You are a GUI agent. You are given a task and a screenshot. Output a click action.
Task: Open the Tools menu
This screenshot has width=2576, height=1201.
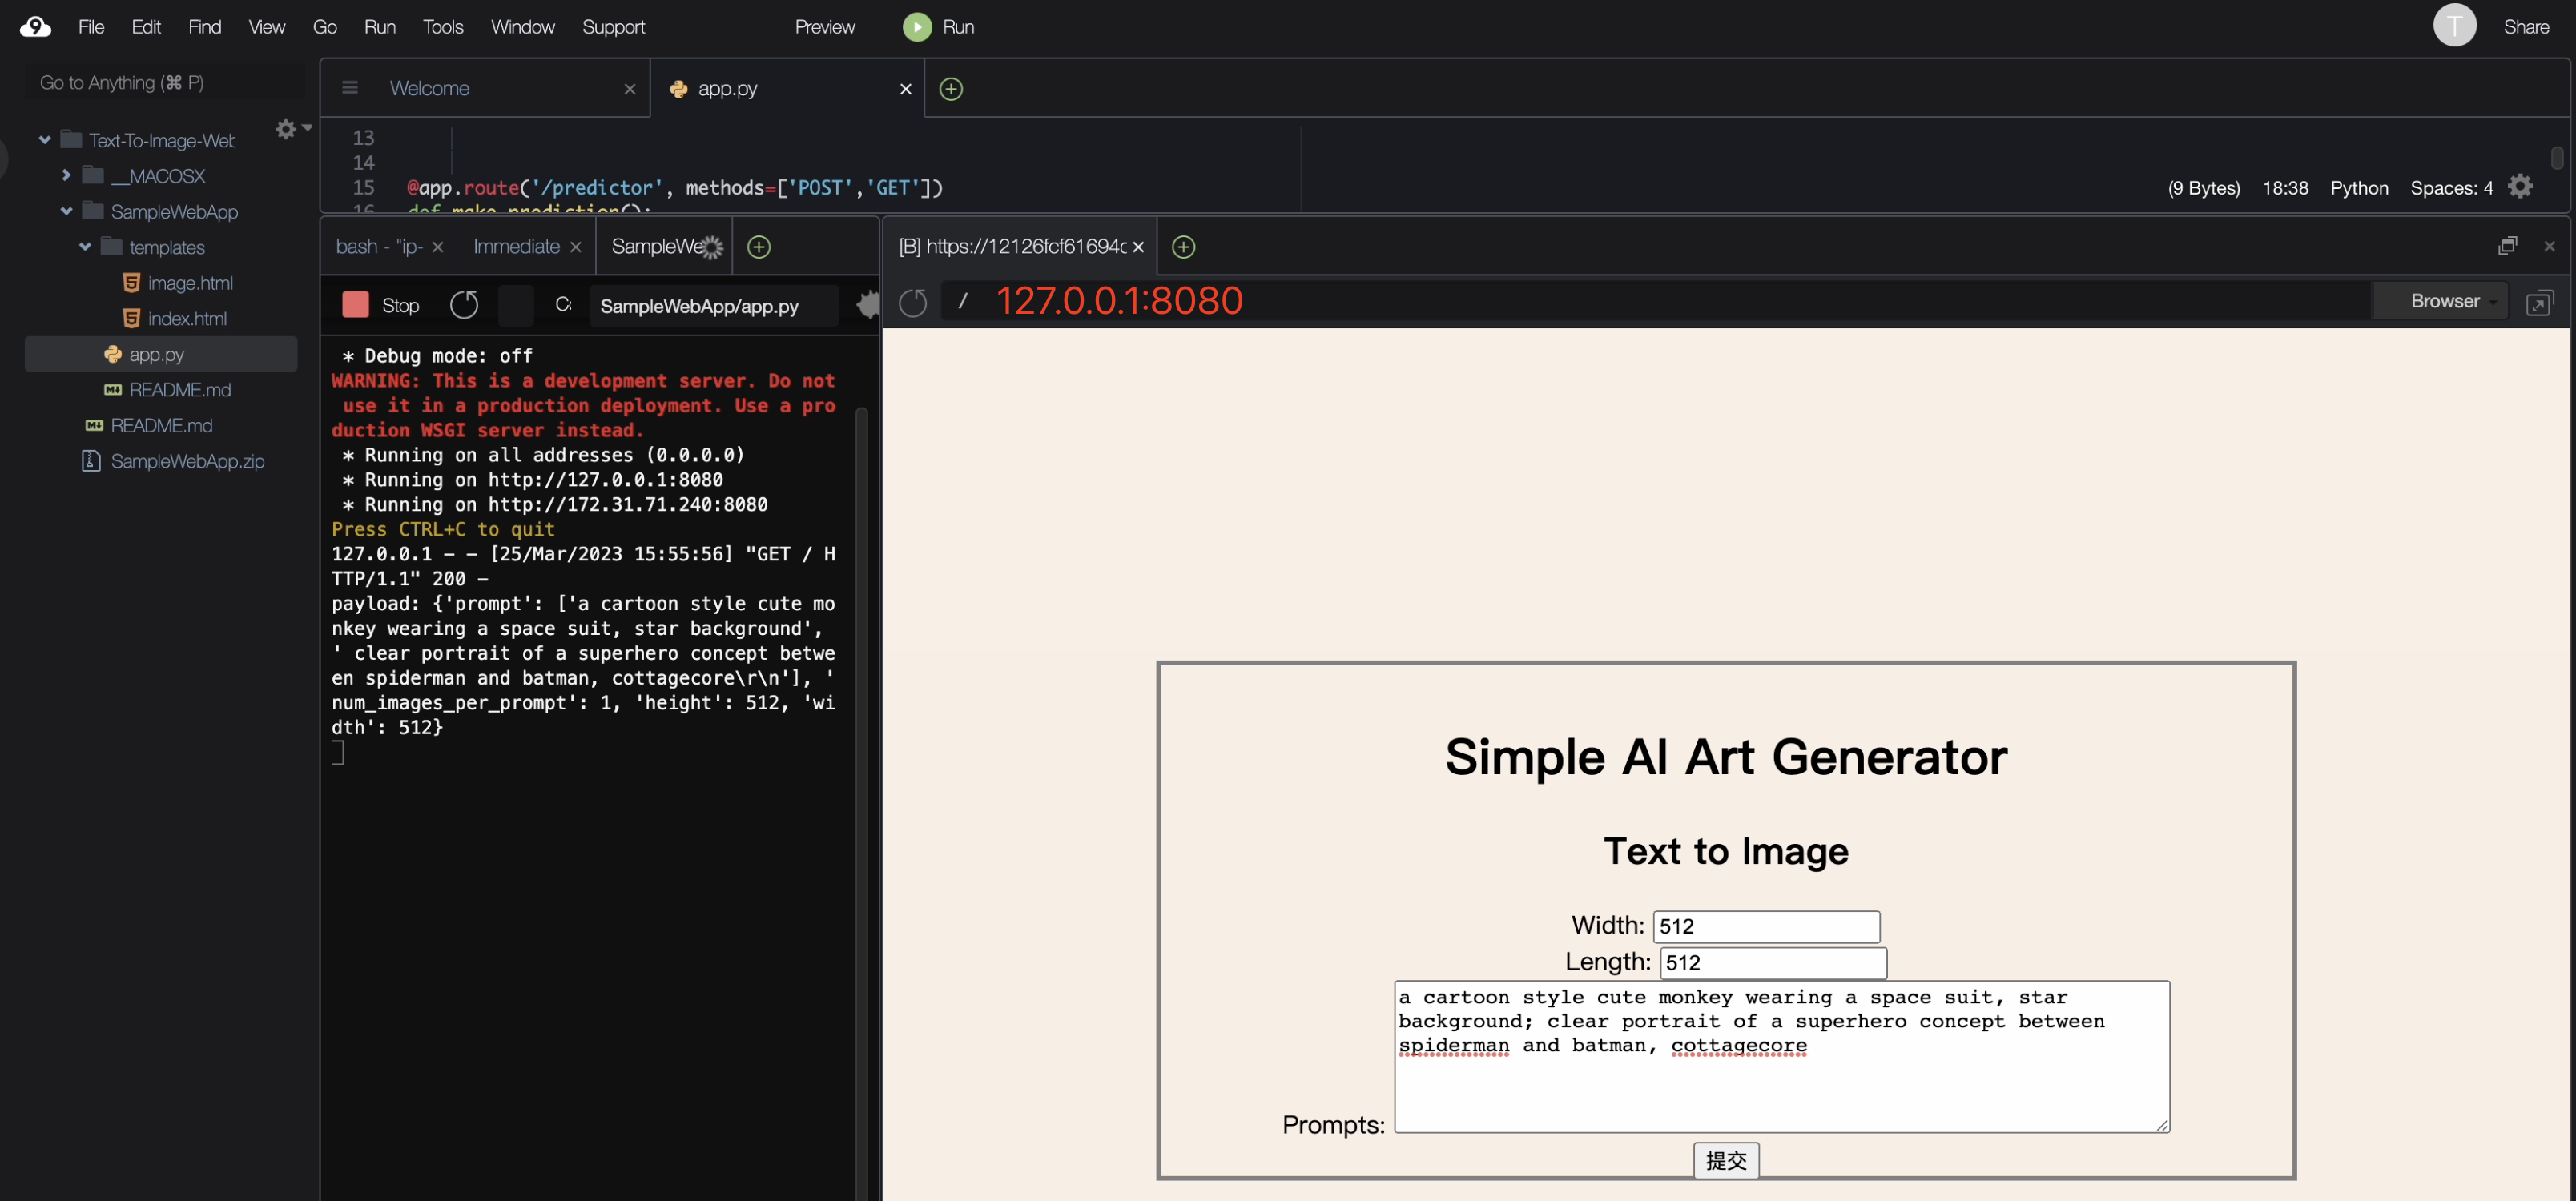443,27
